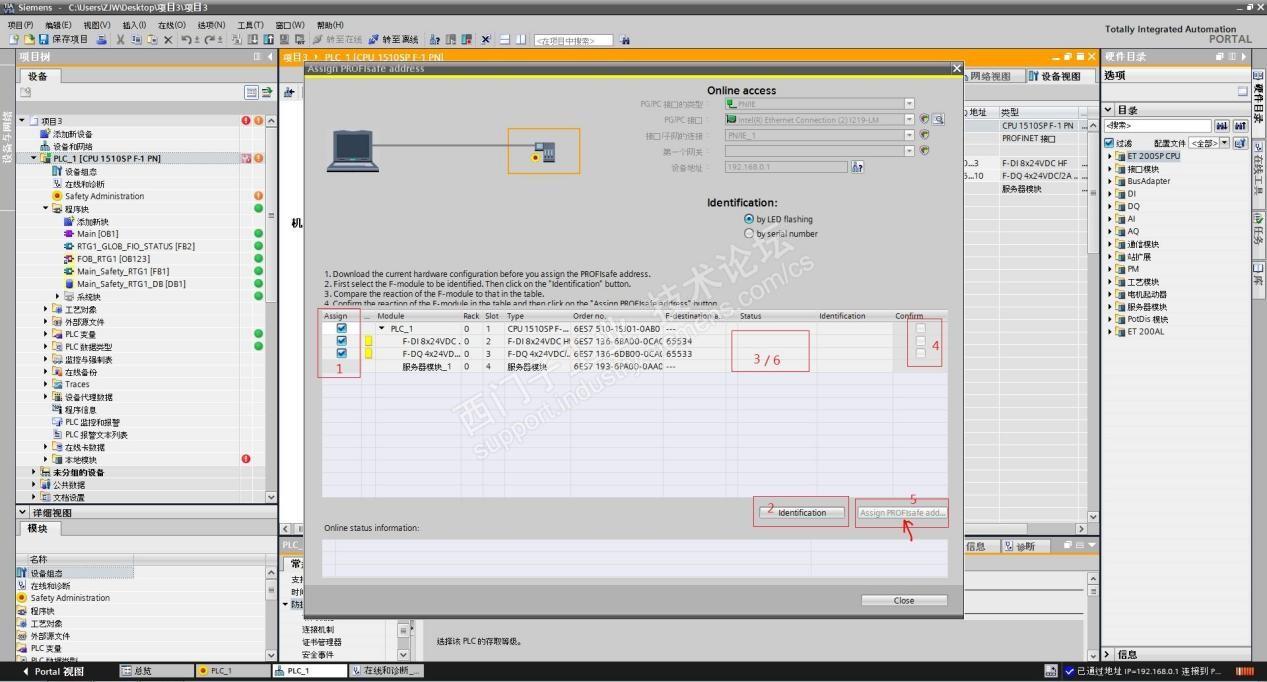Uncheck Assign checkbox for F-DI 8x24VDC row
The width and height of the screenshot is (1267, 682).
tap(342, 341)
